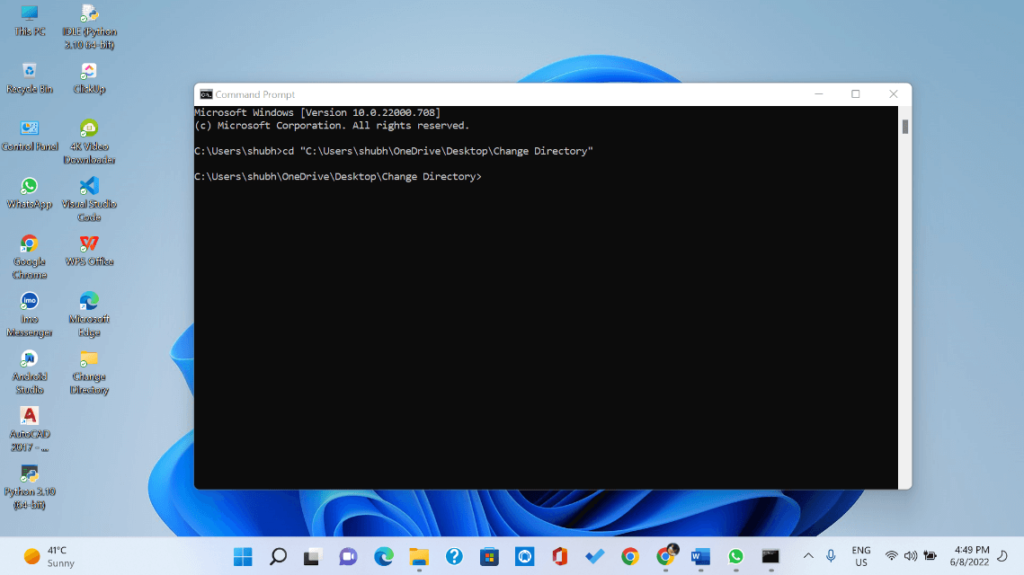This screenshot has height=575, width=1024.
Task: Click the Command Prompt title bar icon
Action: [x=206, y=94]
